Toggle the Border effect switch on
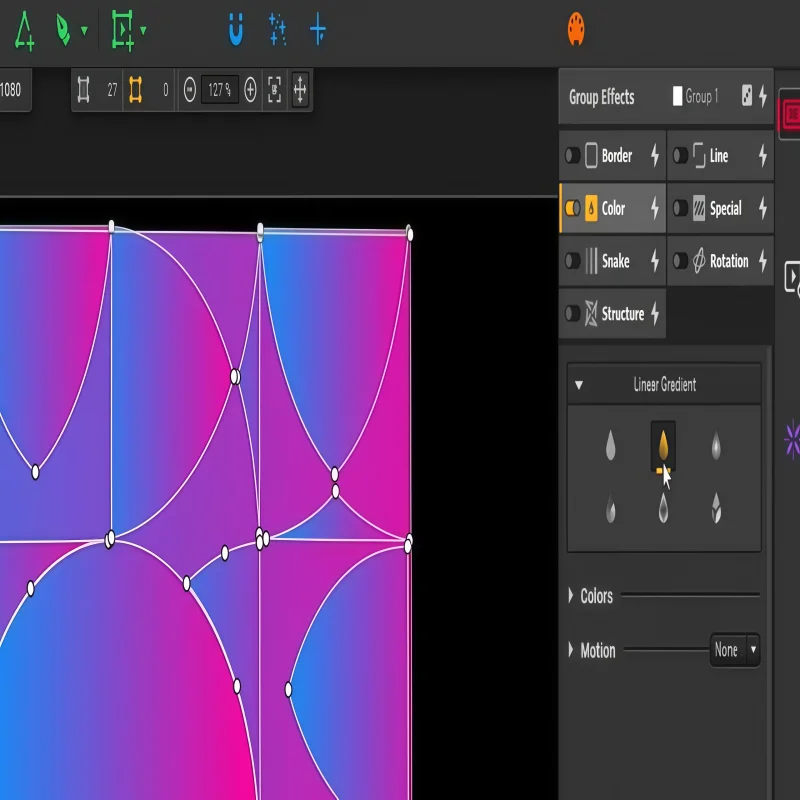Screen dimensions: 800x800 pyautogui.click(x=572, y=156)
